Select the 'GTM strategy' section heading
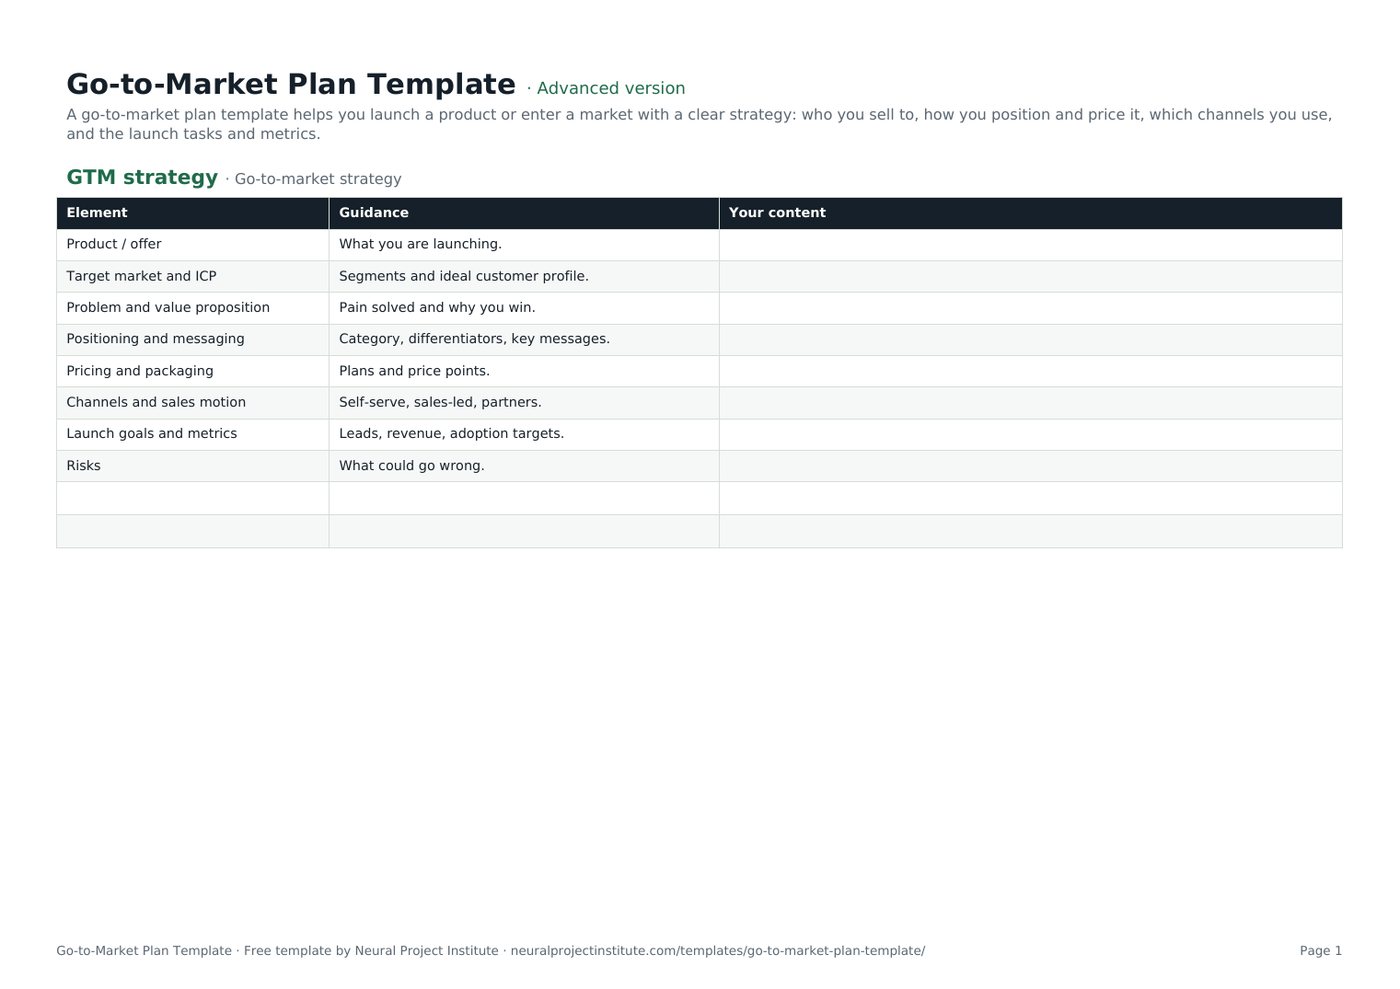Image resolution: width=1400 pixels, height=989 pixels. coord(142,177)
